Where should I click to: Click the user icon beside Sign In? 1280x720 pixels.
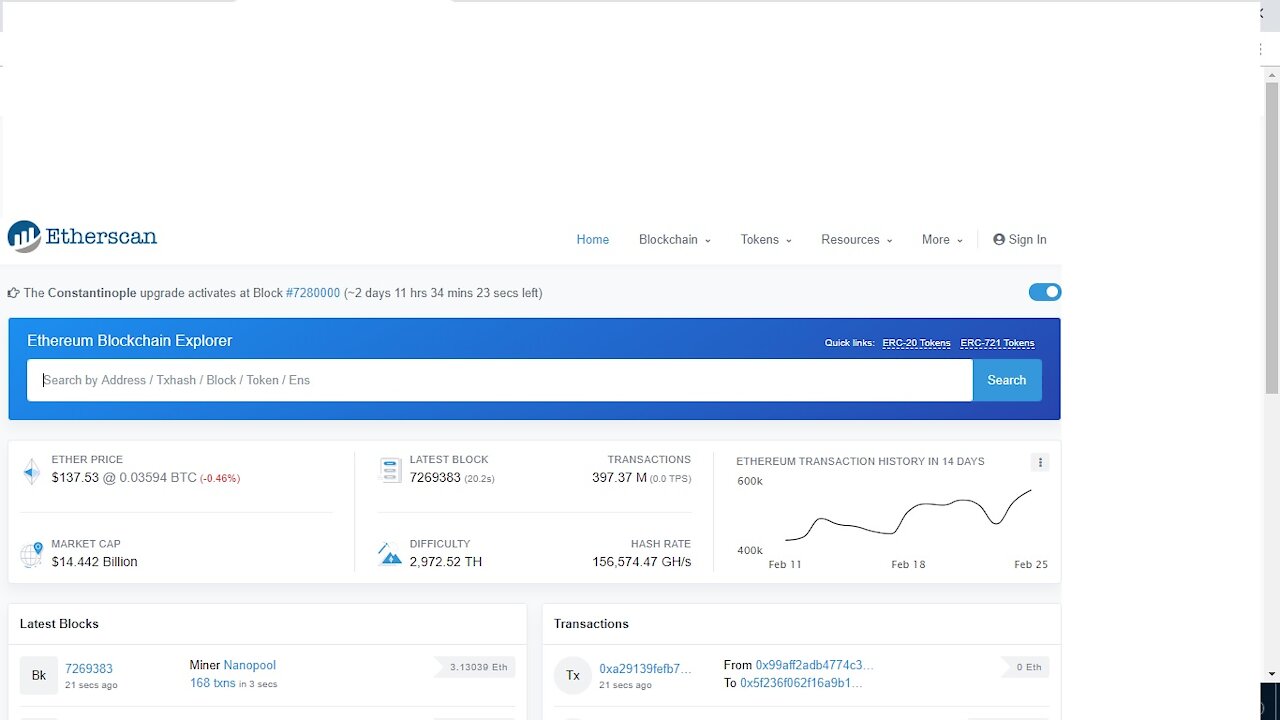(x=999, y=239)
